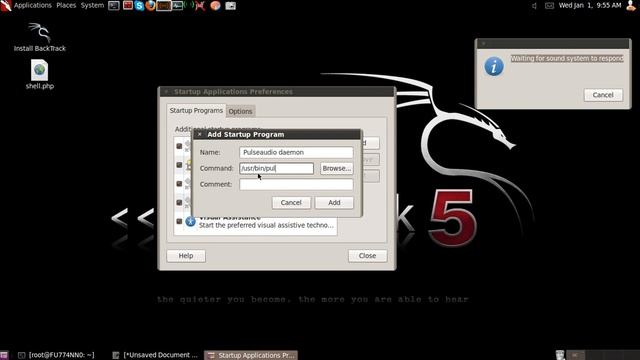Open the mail envelope indicator in panel
The height and width of the screenshot is (360, 640).
[x=549, y=6]
